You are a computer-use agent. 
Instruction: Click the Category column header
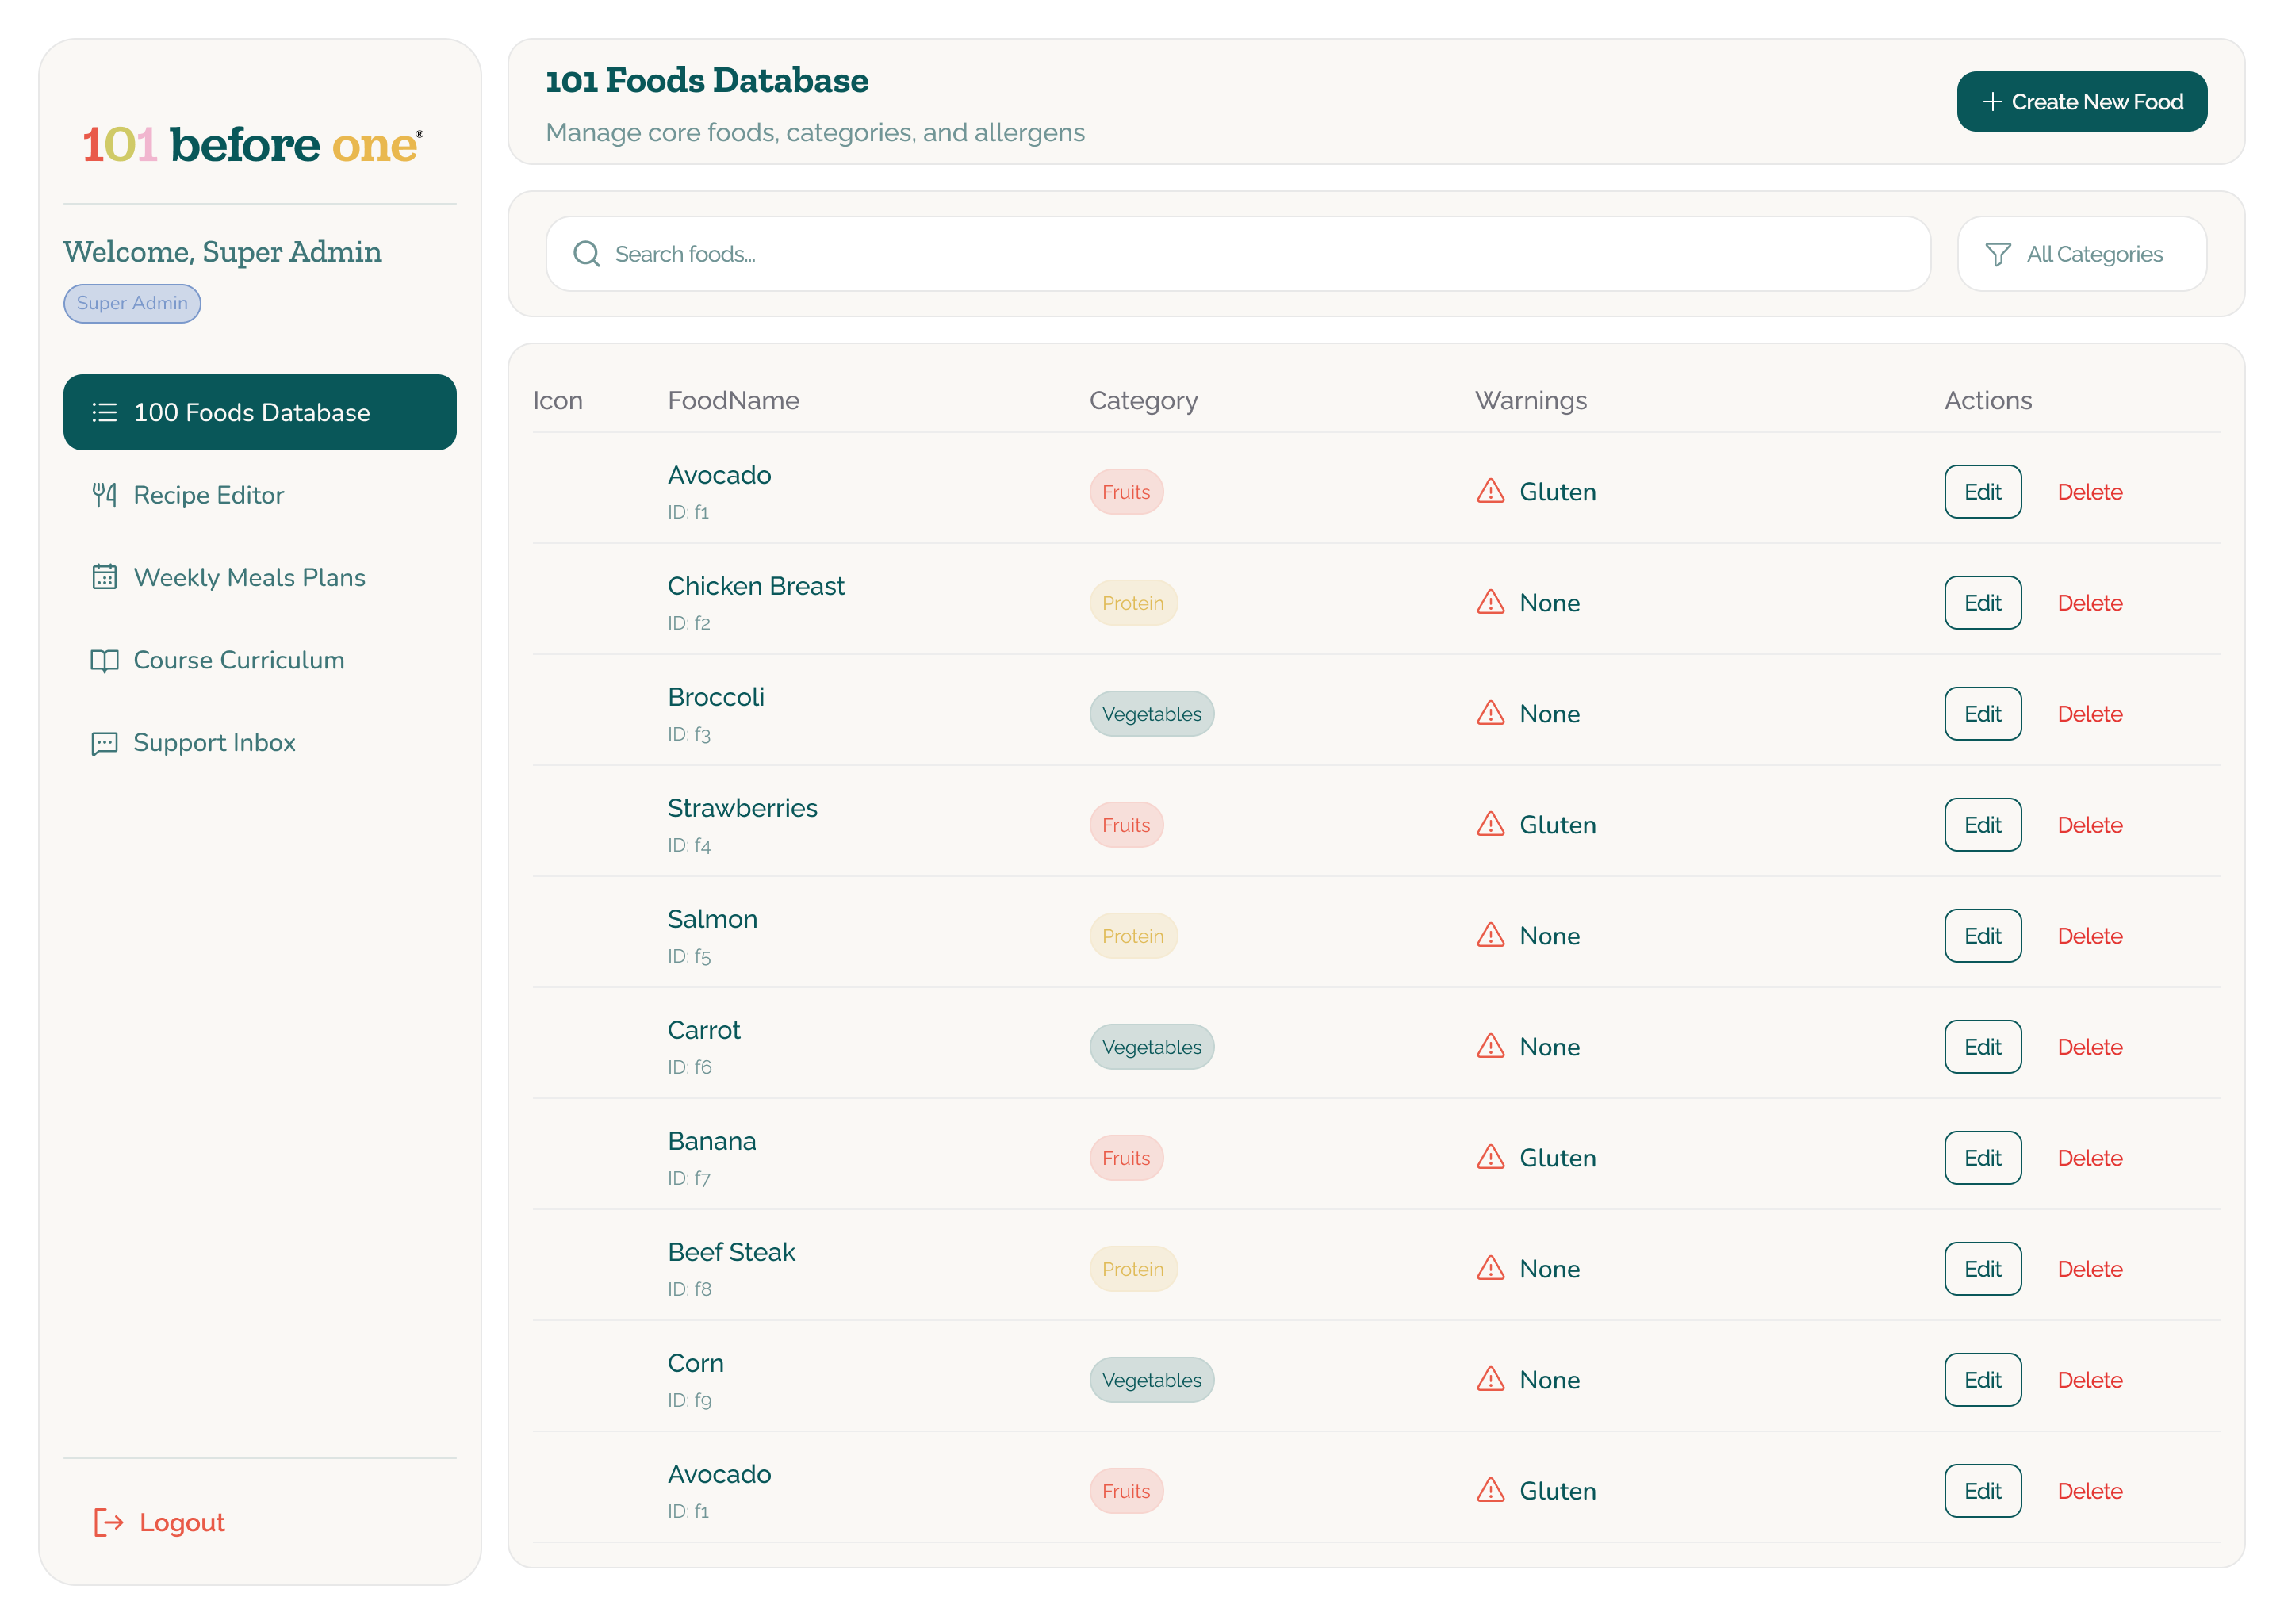[x=1143, y=401]
